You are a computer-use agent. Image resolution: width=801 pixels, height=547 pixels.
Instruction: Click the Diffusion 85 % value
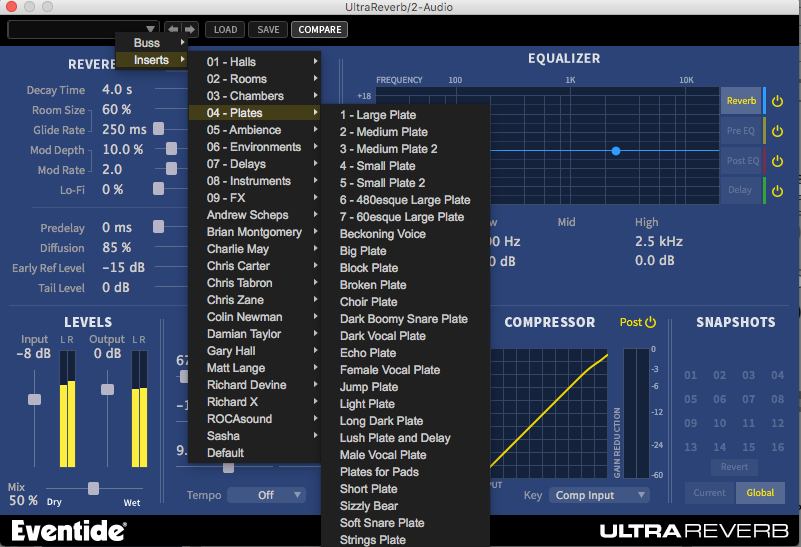(x=116, y=248)
